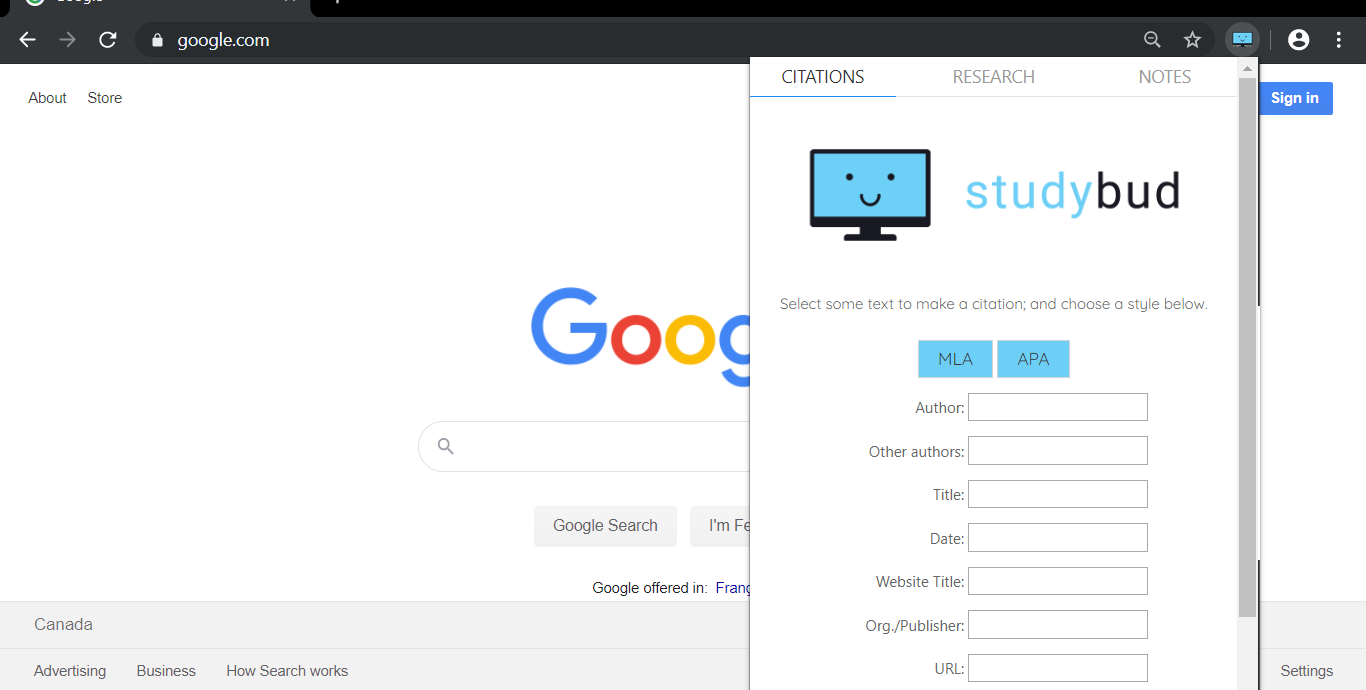Click the Google logo
Screen dimensions: 1366x690
640,335
